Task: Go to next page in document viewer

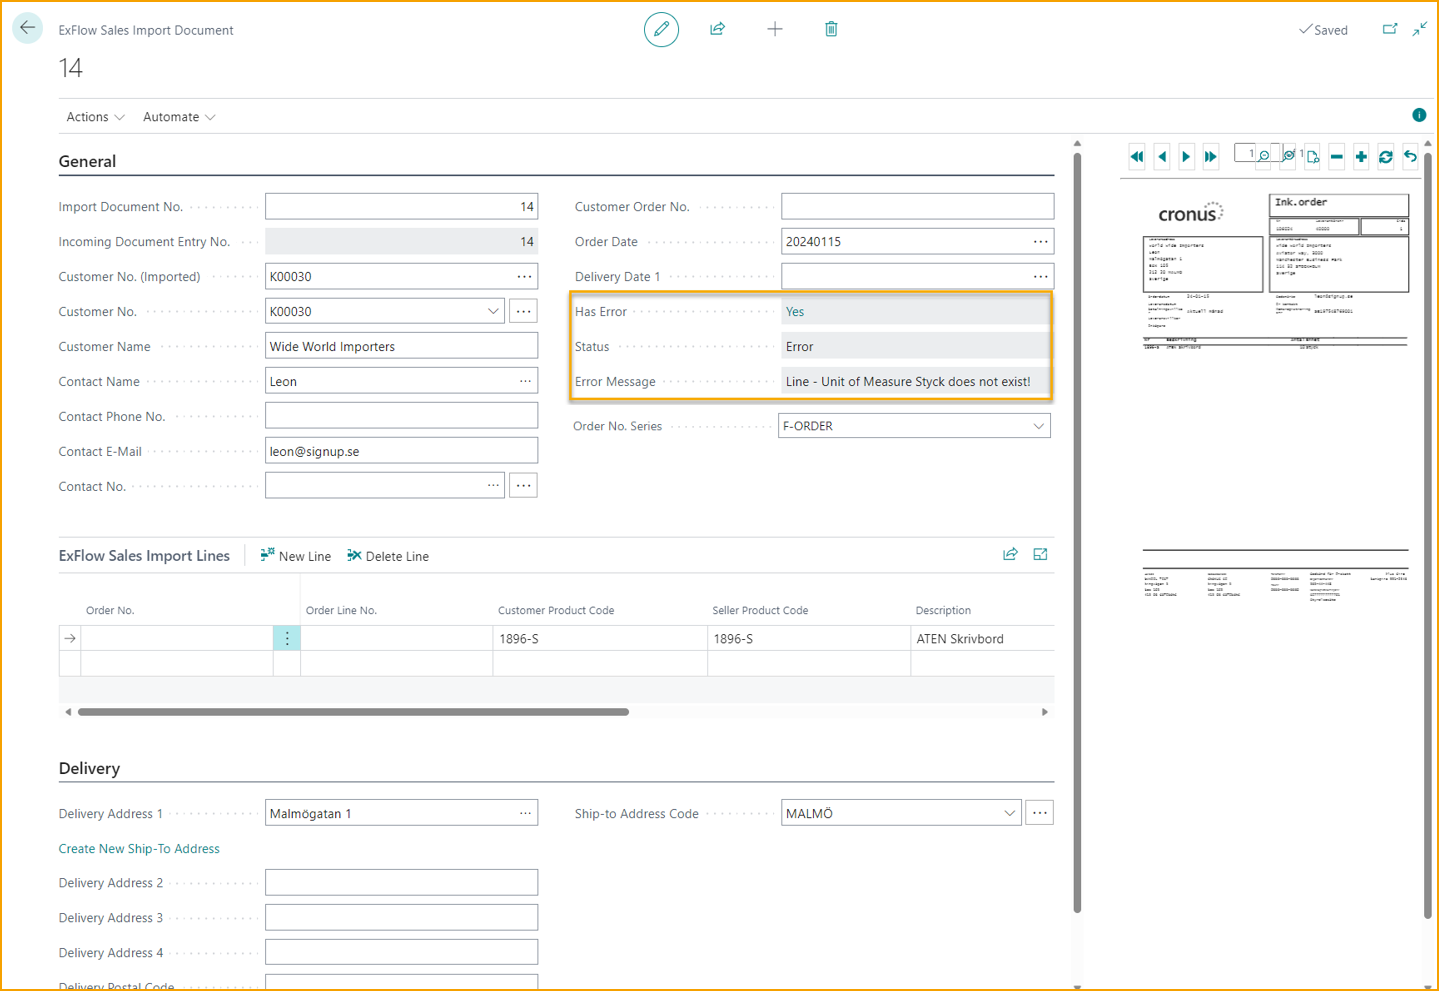Action: pyautogui.click(x=1186, y=156)
